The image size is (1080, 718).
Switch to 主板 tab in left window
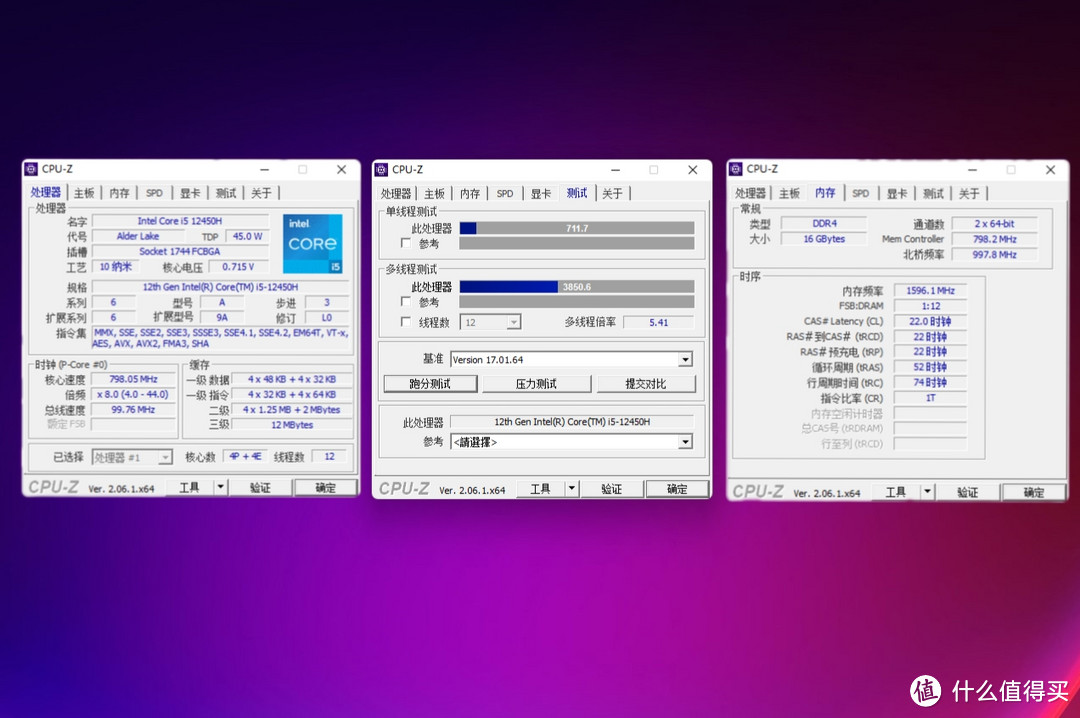tap(84, 193)
